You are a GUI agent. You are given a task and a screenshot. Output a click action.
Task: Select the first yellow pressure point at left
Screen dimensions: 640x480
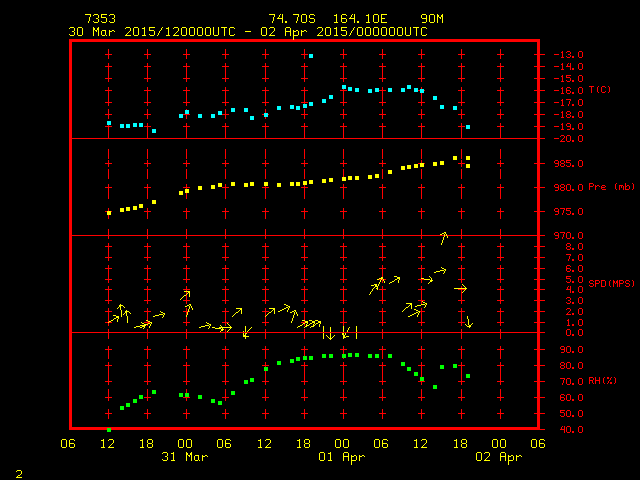point(109,213)
